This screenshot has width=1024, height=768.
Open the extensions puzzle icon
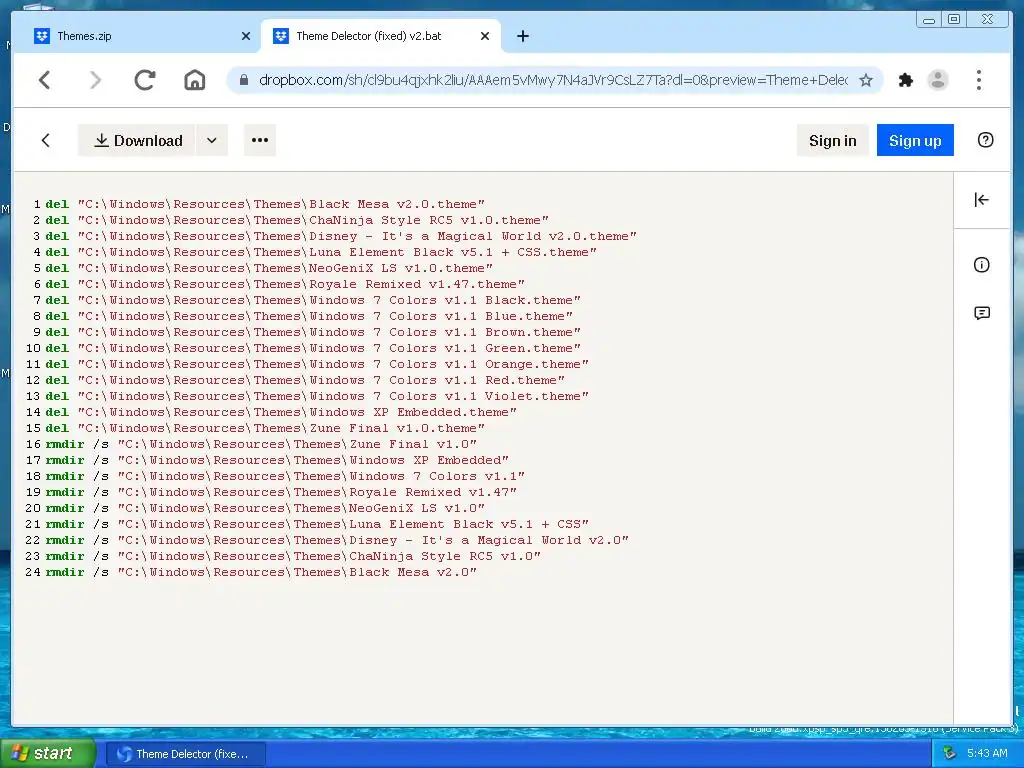905,80
